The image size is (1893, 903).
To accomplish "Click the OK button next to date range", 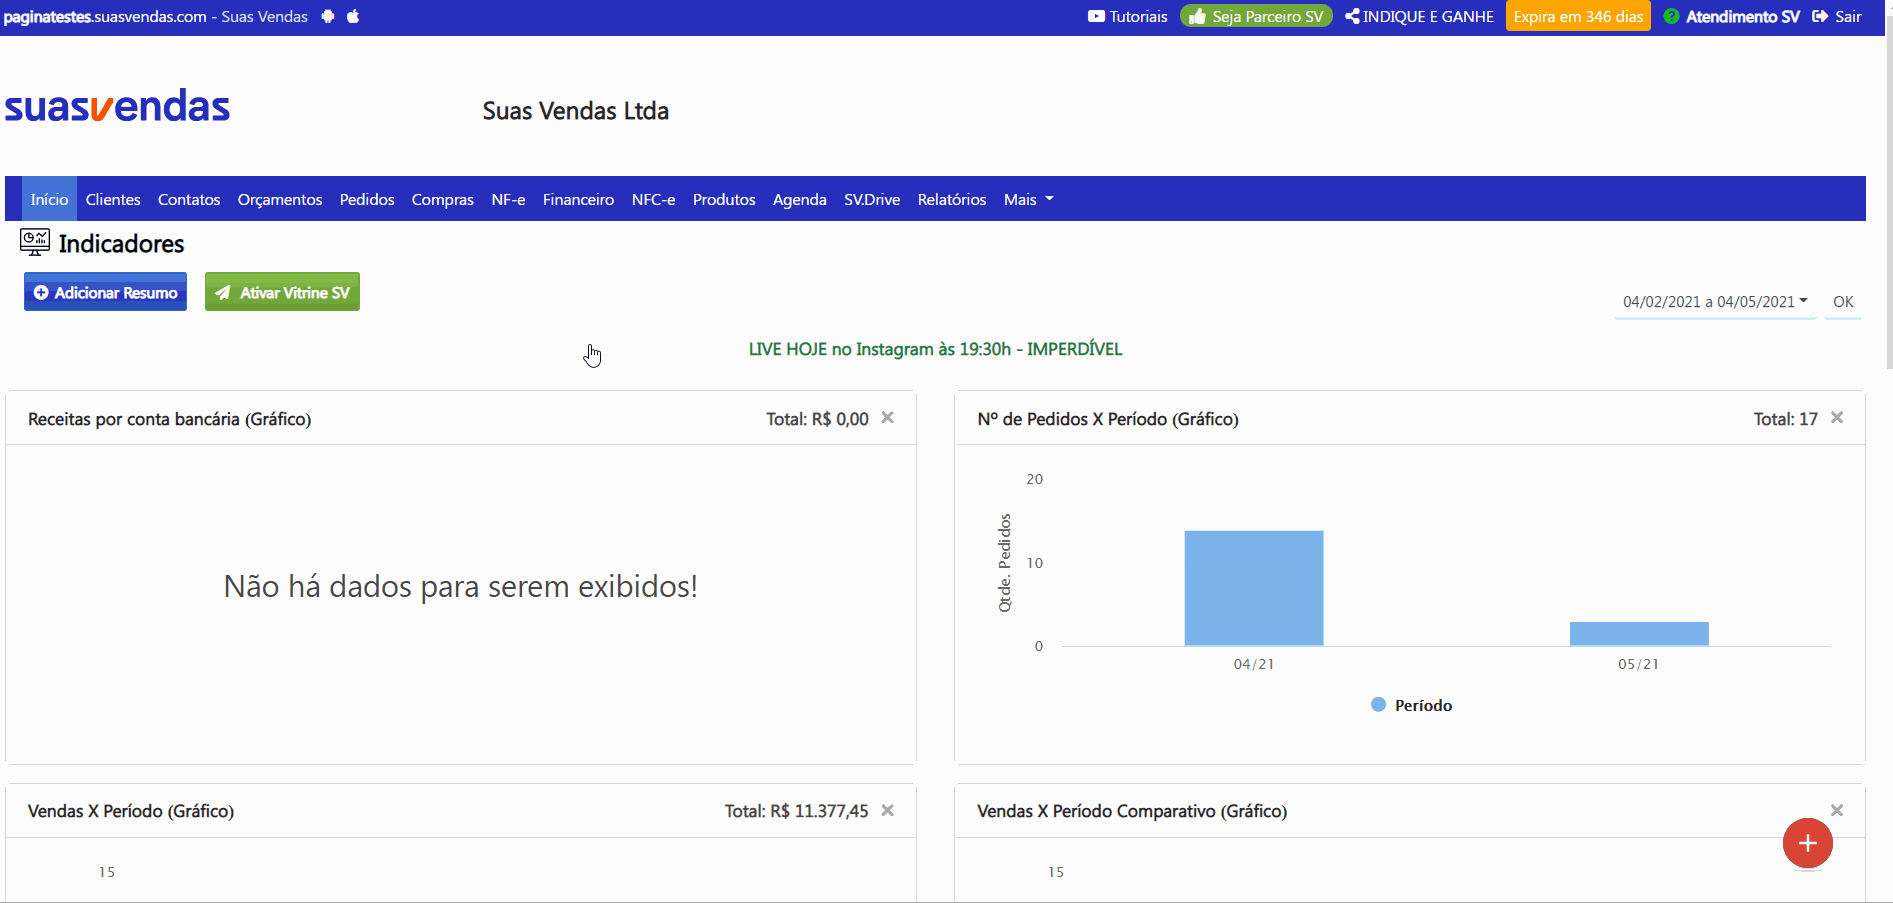I will [x=1843, y=301].
